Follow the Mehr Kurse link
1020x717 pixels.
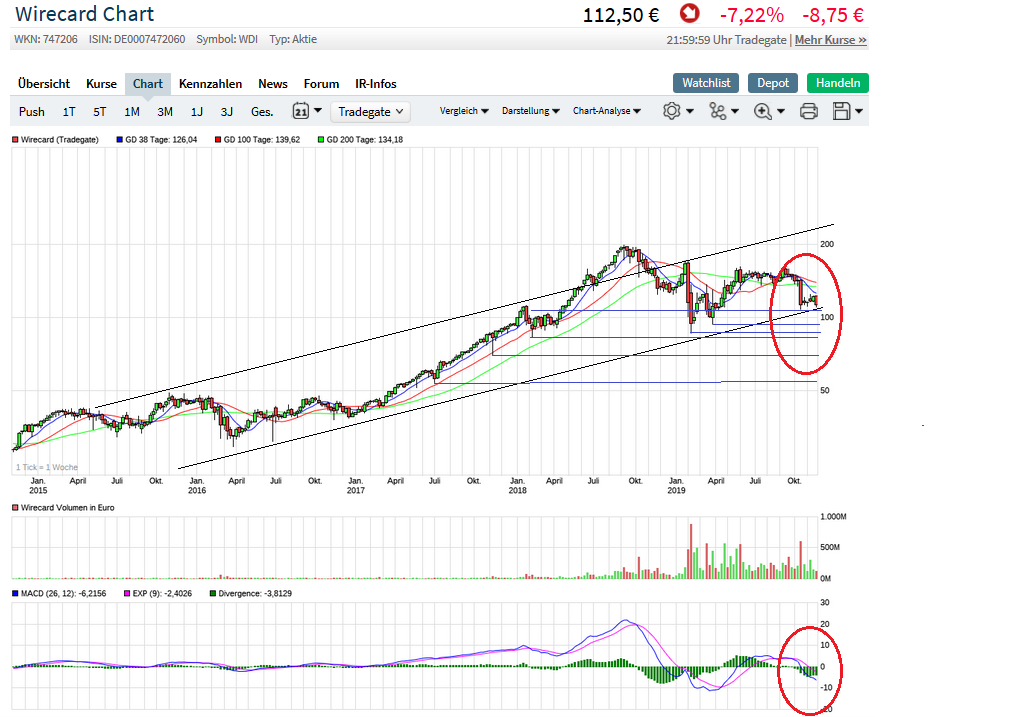pyautogui.click(x=831, y=40)
